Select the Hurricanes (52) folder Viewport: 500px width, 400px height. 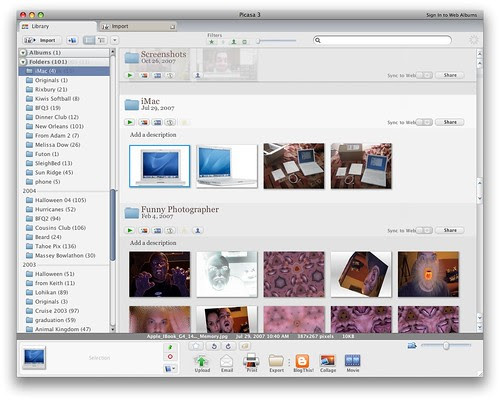(64, 209)
